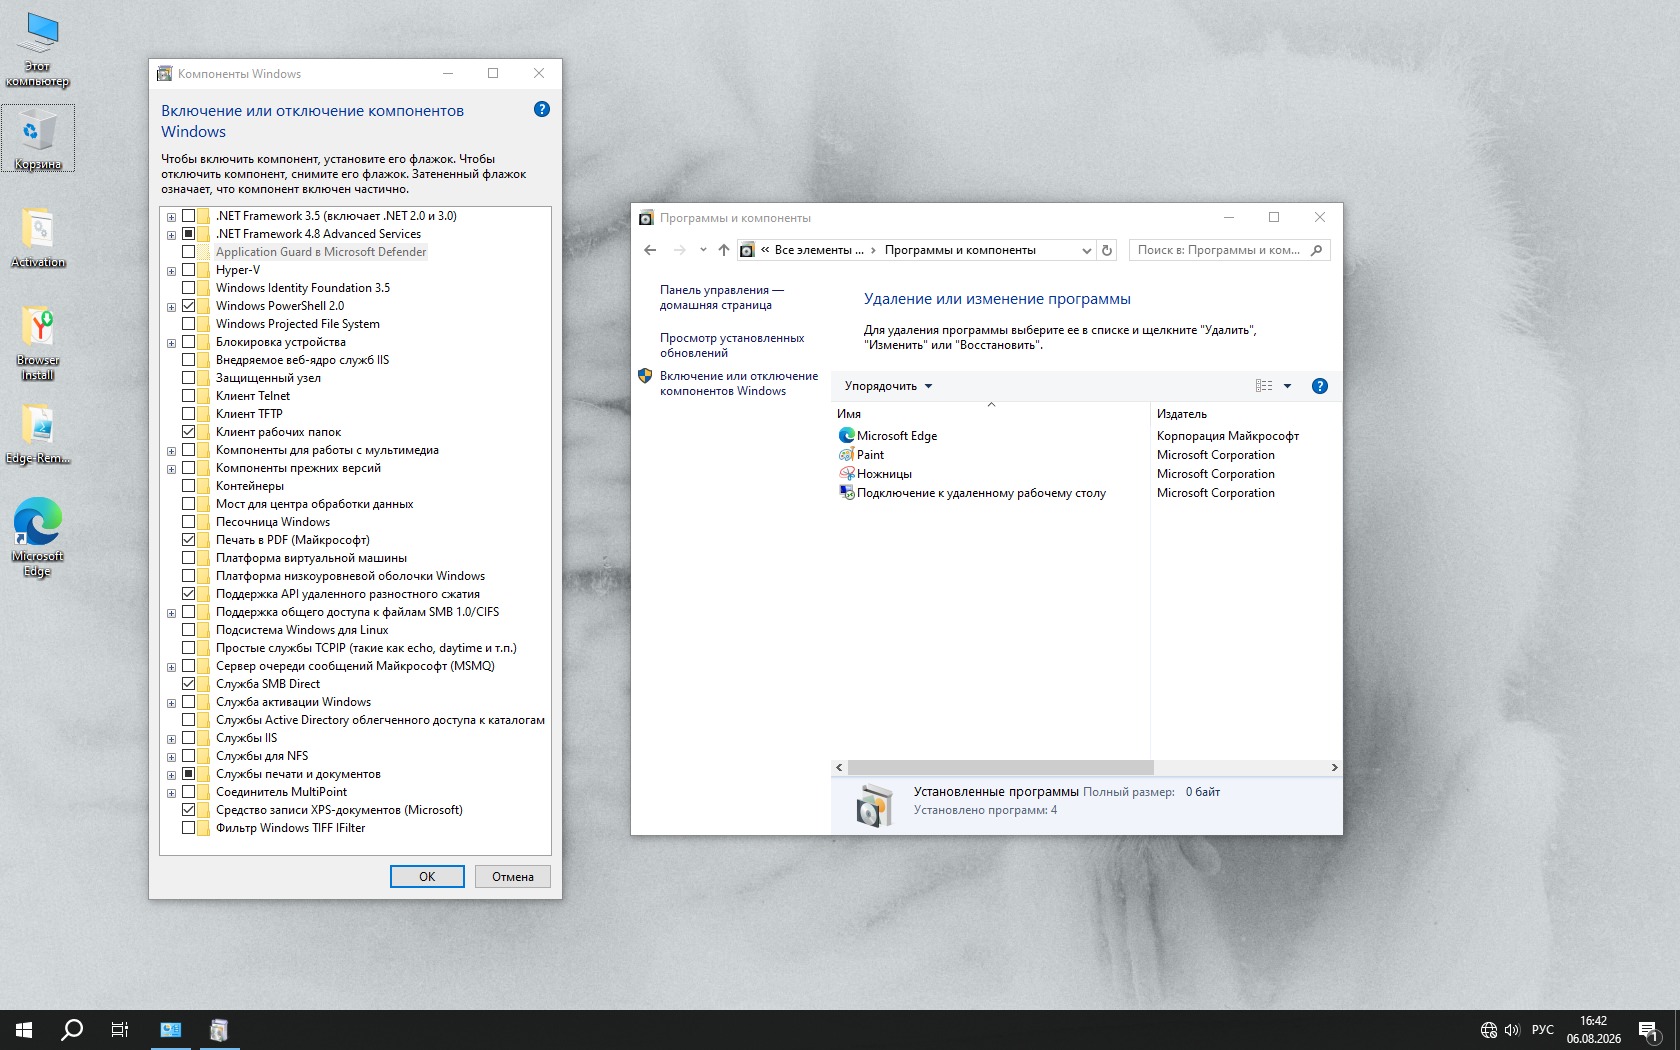1680x1050 pixels.
Task: Open the taskbar clock and date
Action: pos(1594,1030)
